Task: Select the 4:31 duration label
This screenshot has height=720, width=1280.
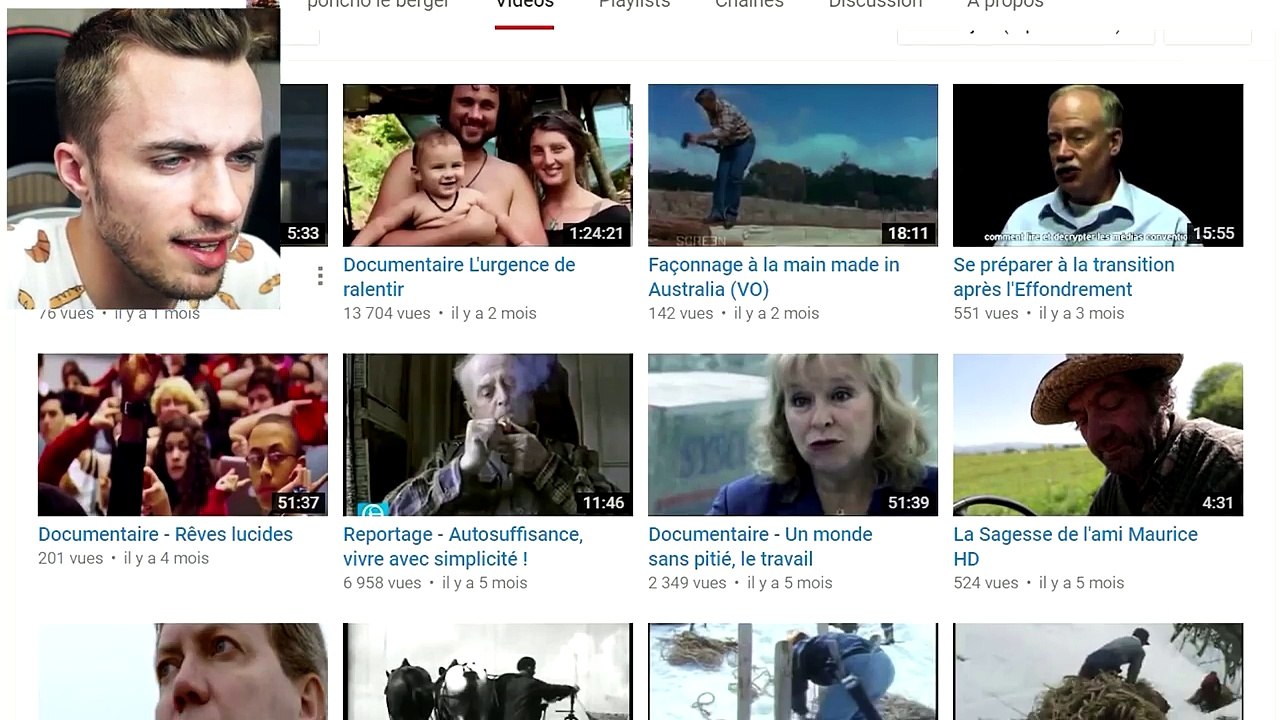Action: pos(1217,503)
